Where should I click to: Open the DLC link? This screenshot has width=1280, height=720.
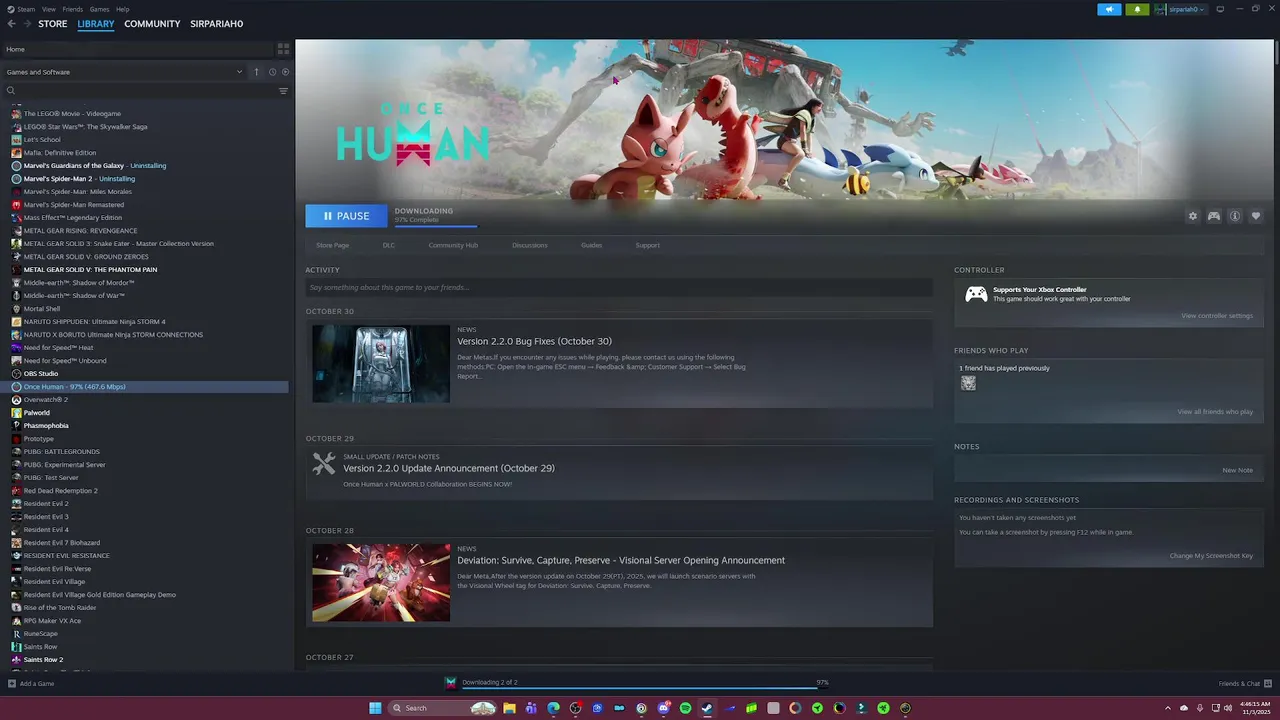(x=389, y=245)
